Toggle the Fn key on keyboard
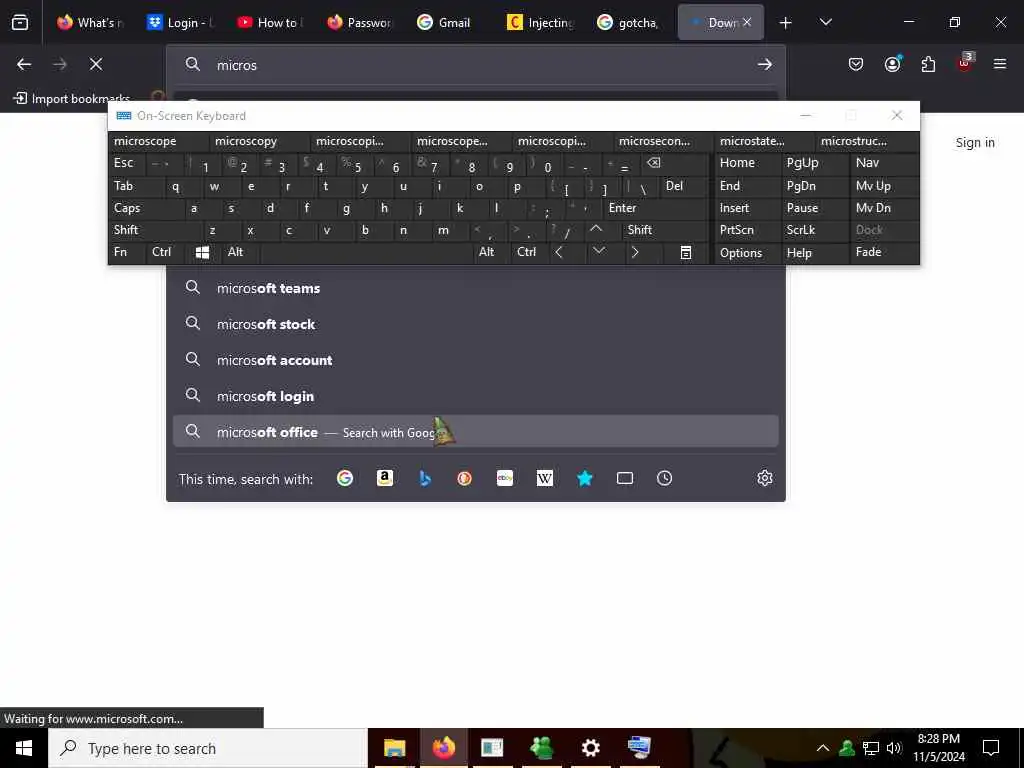The image size is (1024, 768). click(x=127, y=252)
